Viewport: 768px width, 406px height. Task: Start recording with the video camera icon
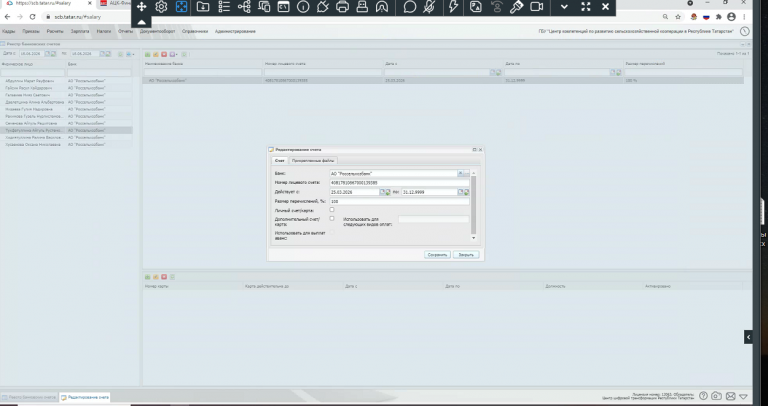point(537,7)
